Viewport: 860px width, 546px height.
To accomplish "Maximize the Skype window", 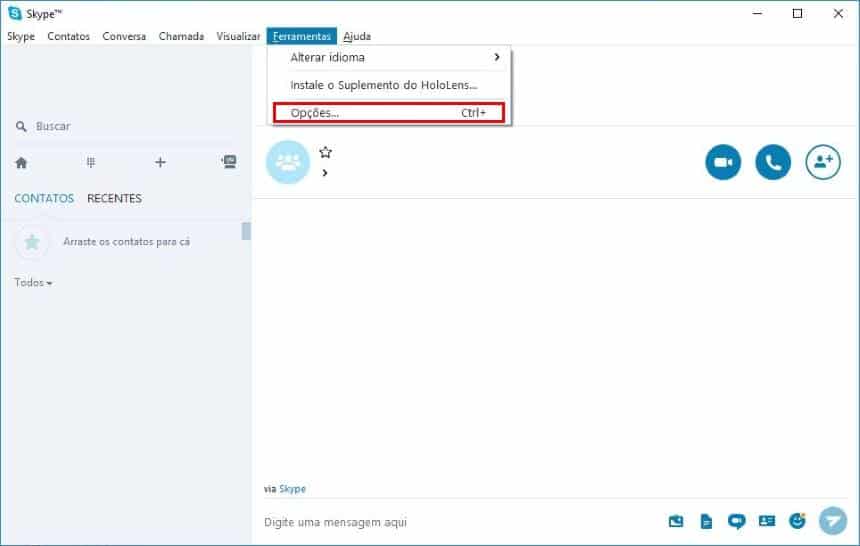I will pos(797,13).
